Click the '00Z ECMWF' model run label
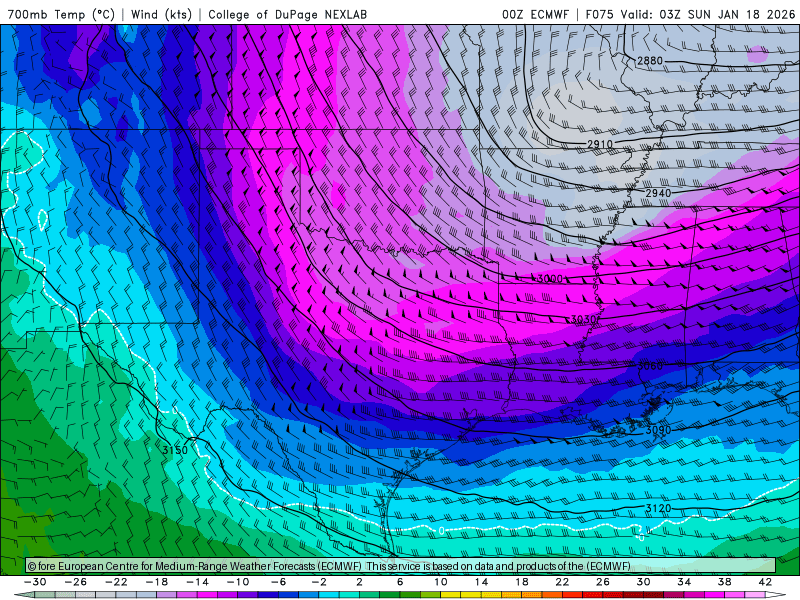This screenshot has height=600, width=800. [535, 14]
